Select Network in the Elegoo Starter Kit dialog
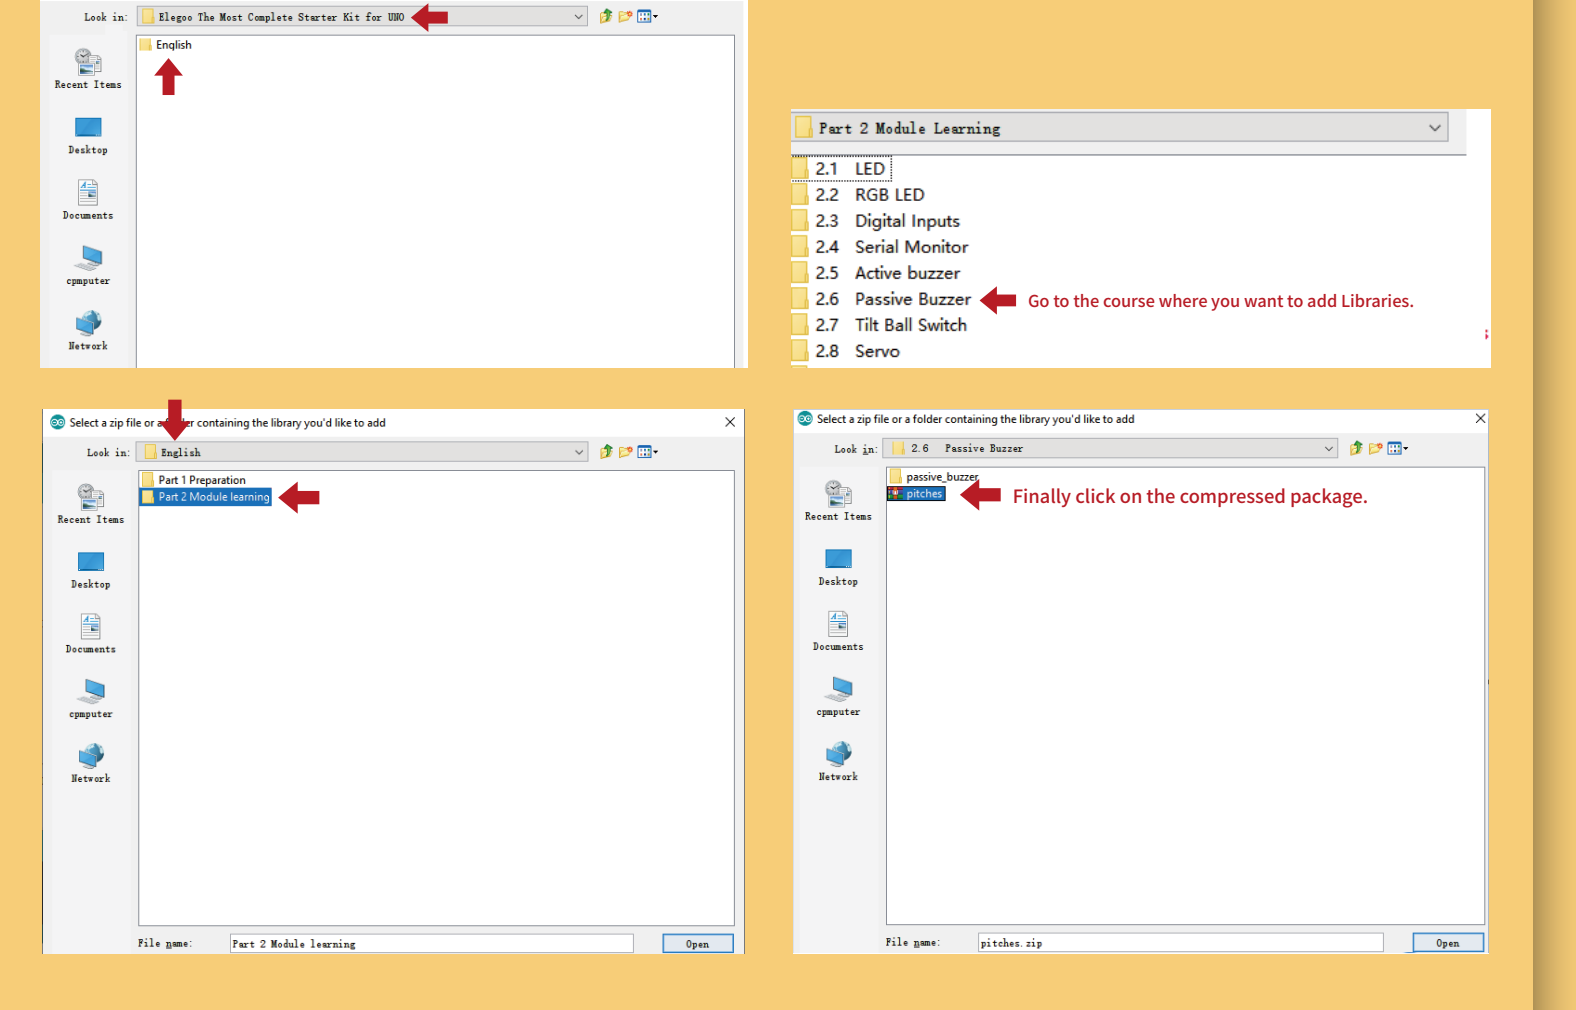The height and width of the screenshot is (1010, 1576). (88, 330)
